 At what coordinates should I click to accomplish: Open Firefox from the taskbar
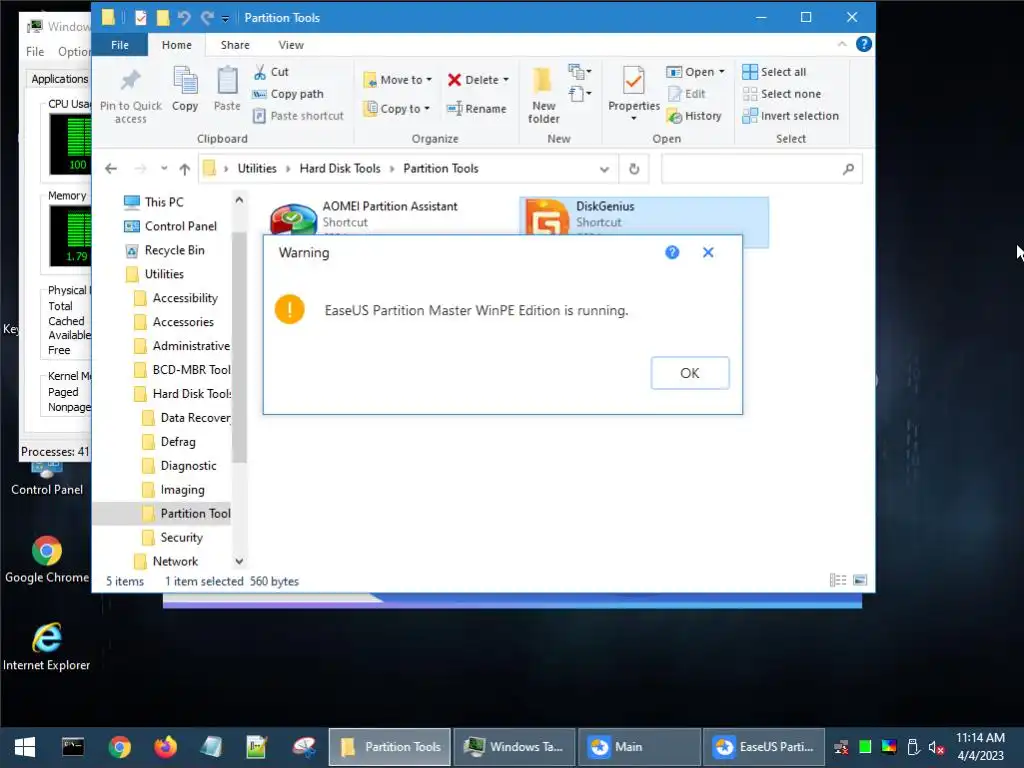coord(165,746)
